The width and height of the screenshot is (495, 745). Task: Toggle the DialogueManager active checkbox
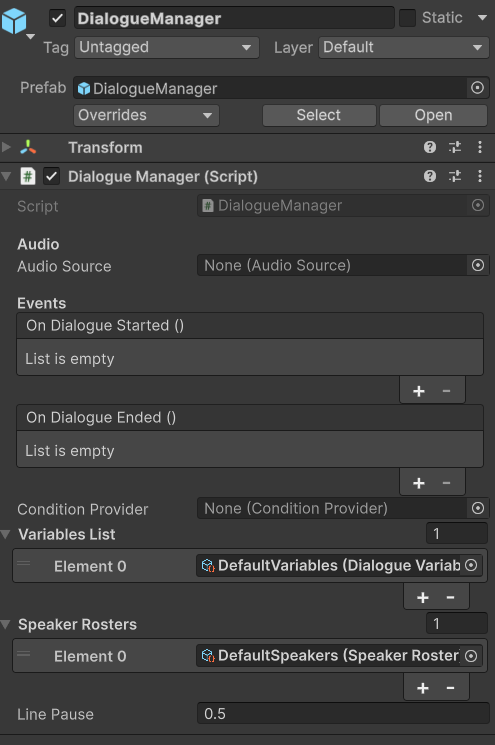(57, 19)
